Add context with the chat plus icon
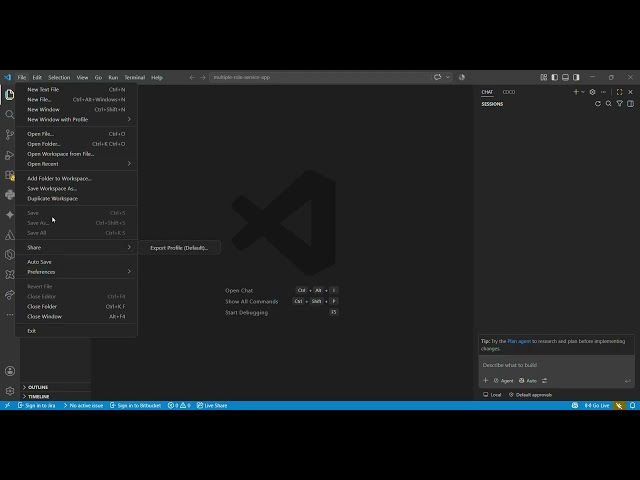 [485, 380]
